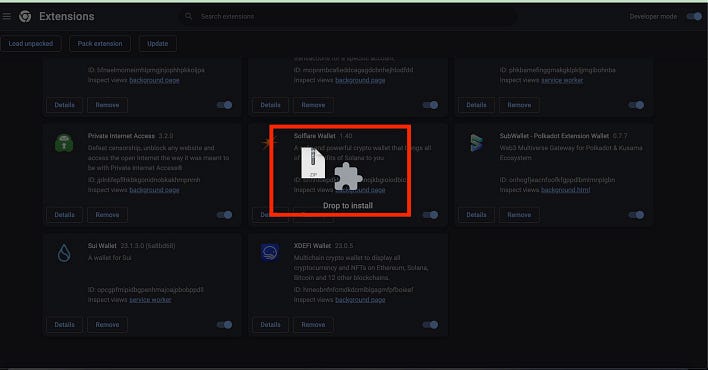Open the hamburger main menu icon
This screenshot has height=370, width=708.
click(6, 16)
